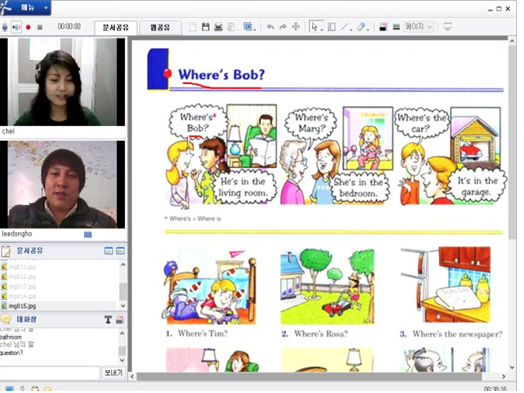Open the 메뉴 main menu

(x=25, y=7)
